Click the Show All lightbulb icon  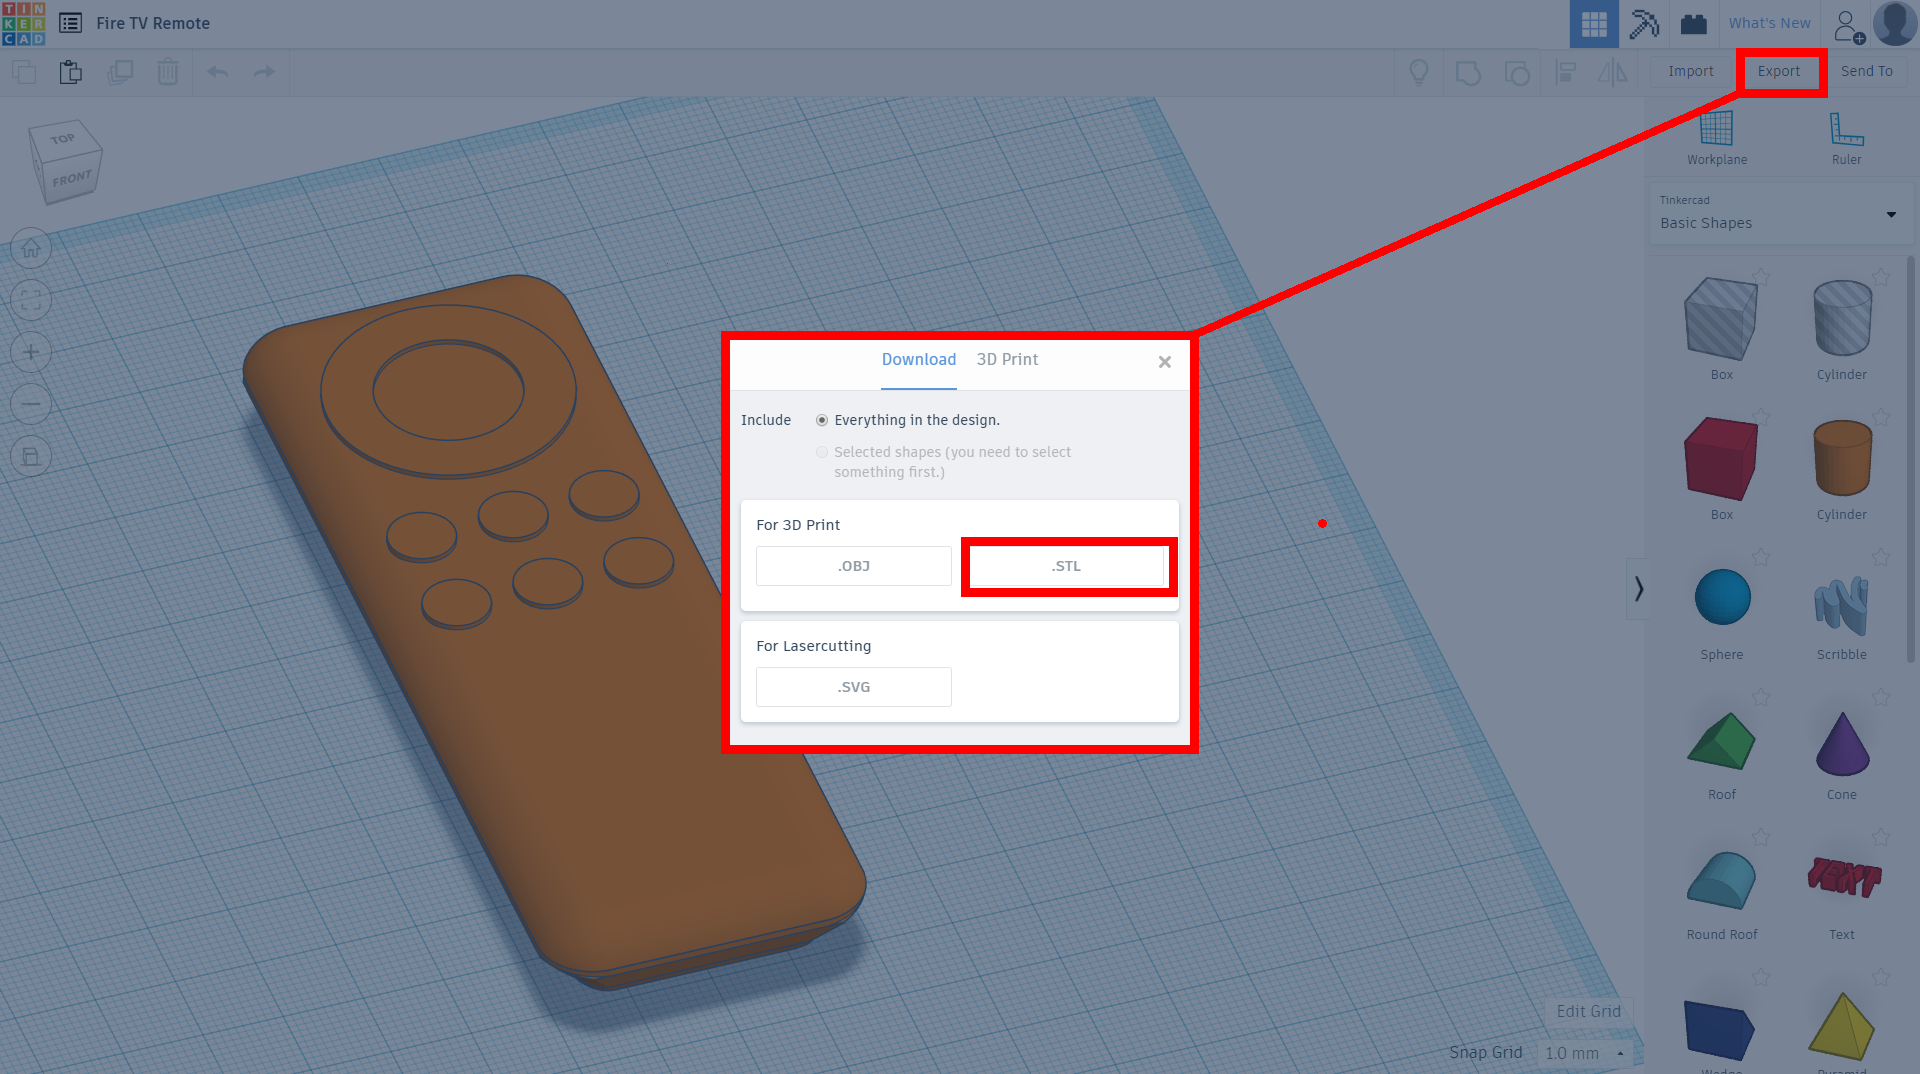point(1419,72)
